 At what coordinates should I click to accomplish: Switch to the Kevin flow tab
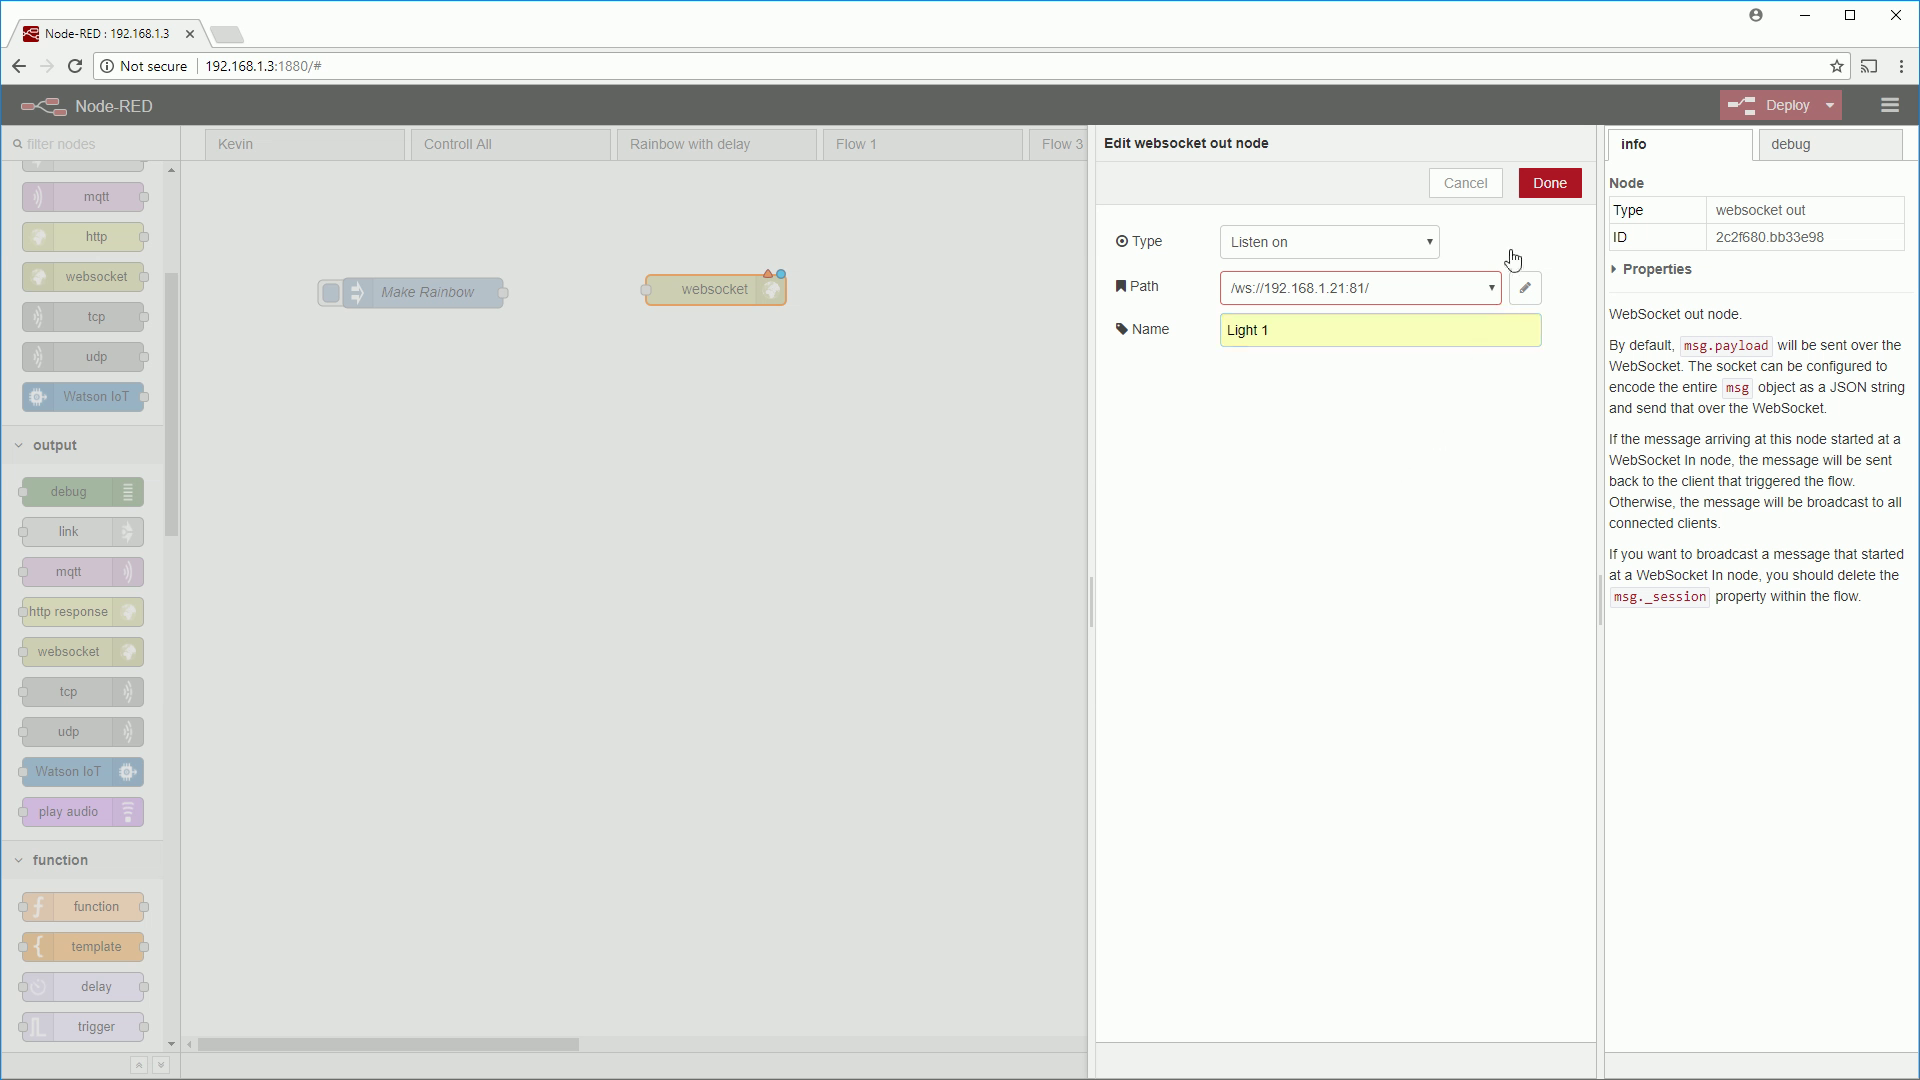click(x=305, y=144)
